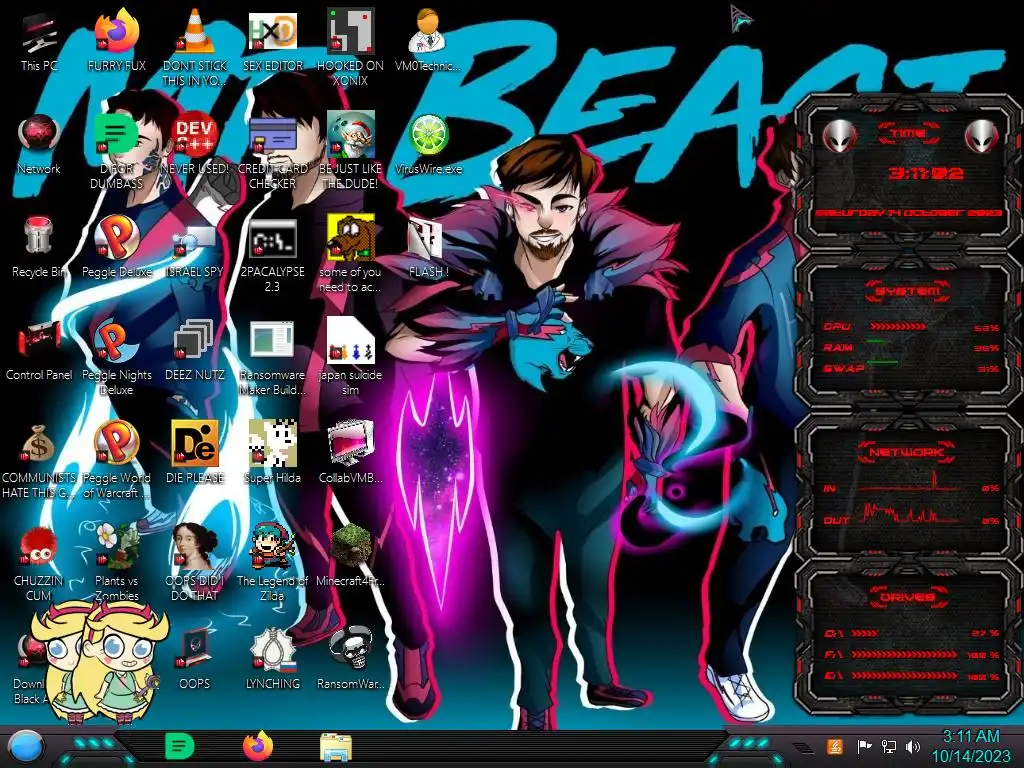Image resolution: width=1024 pixels, height=768 pixels.
Task: Click the F:\ drive usage bar
Action: (x=903, y=654)
